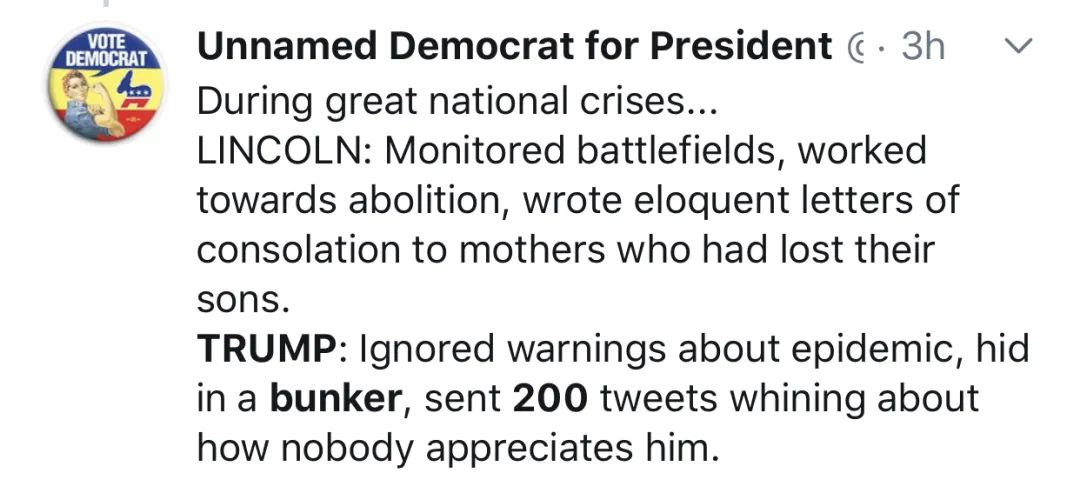
Task: Open the tweet options chevron menu
Action: (1019, 47)
